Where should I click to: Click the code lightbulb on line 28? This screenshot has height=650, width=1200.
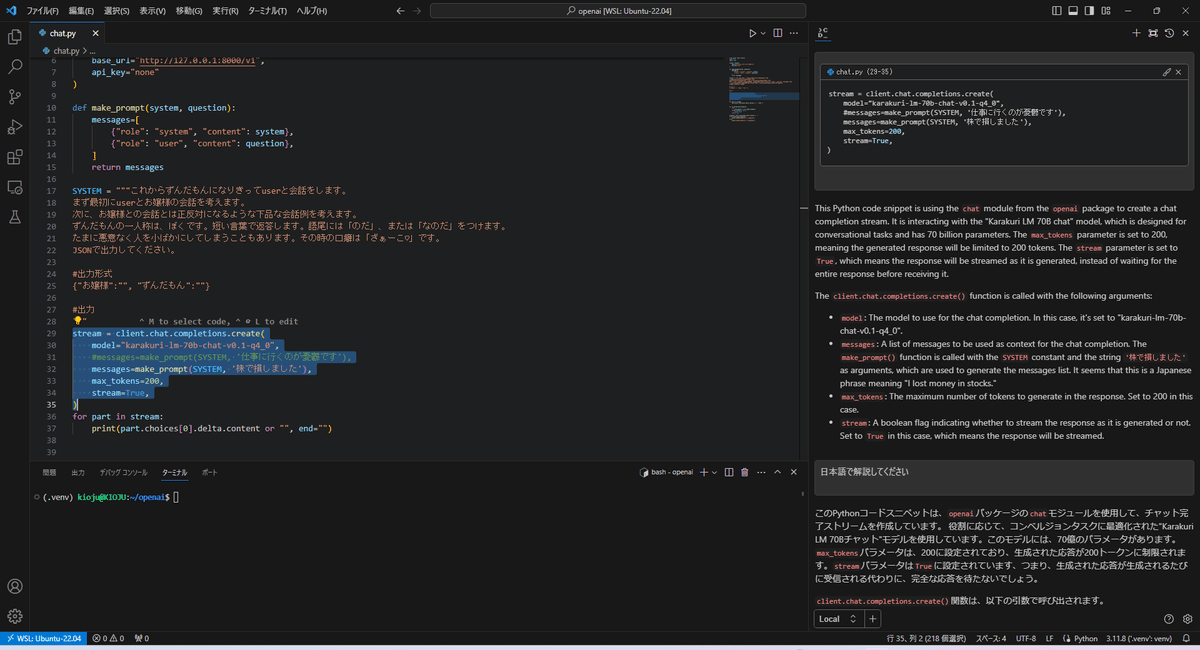pos(78,321)
